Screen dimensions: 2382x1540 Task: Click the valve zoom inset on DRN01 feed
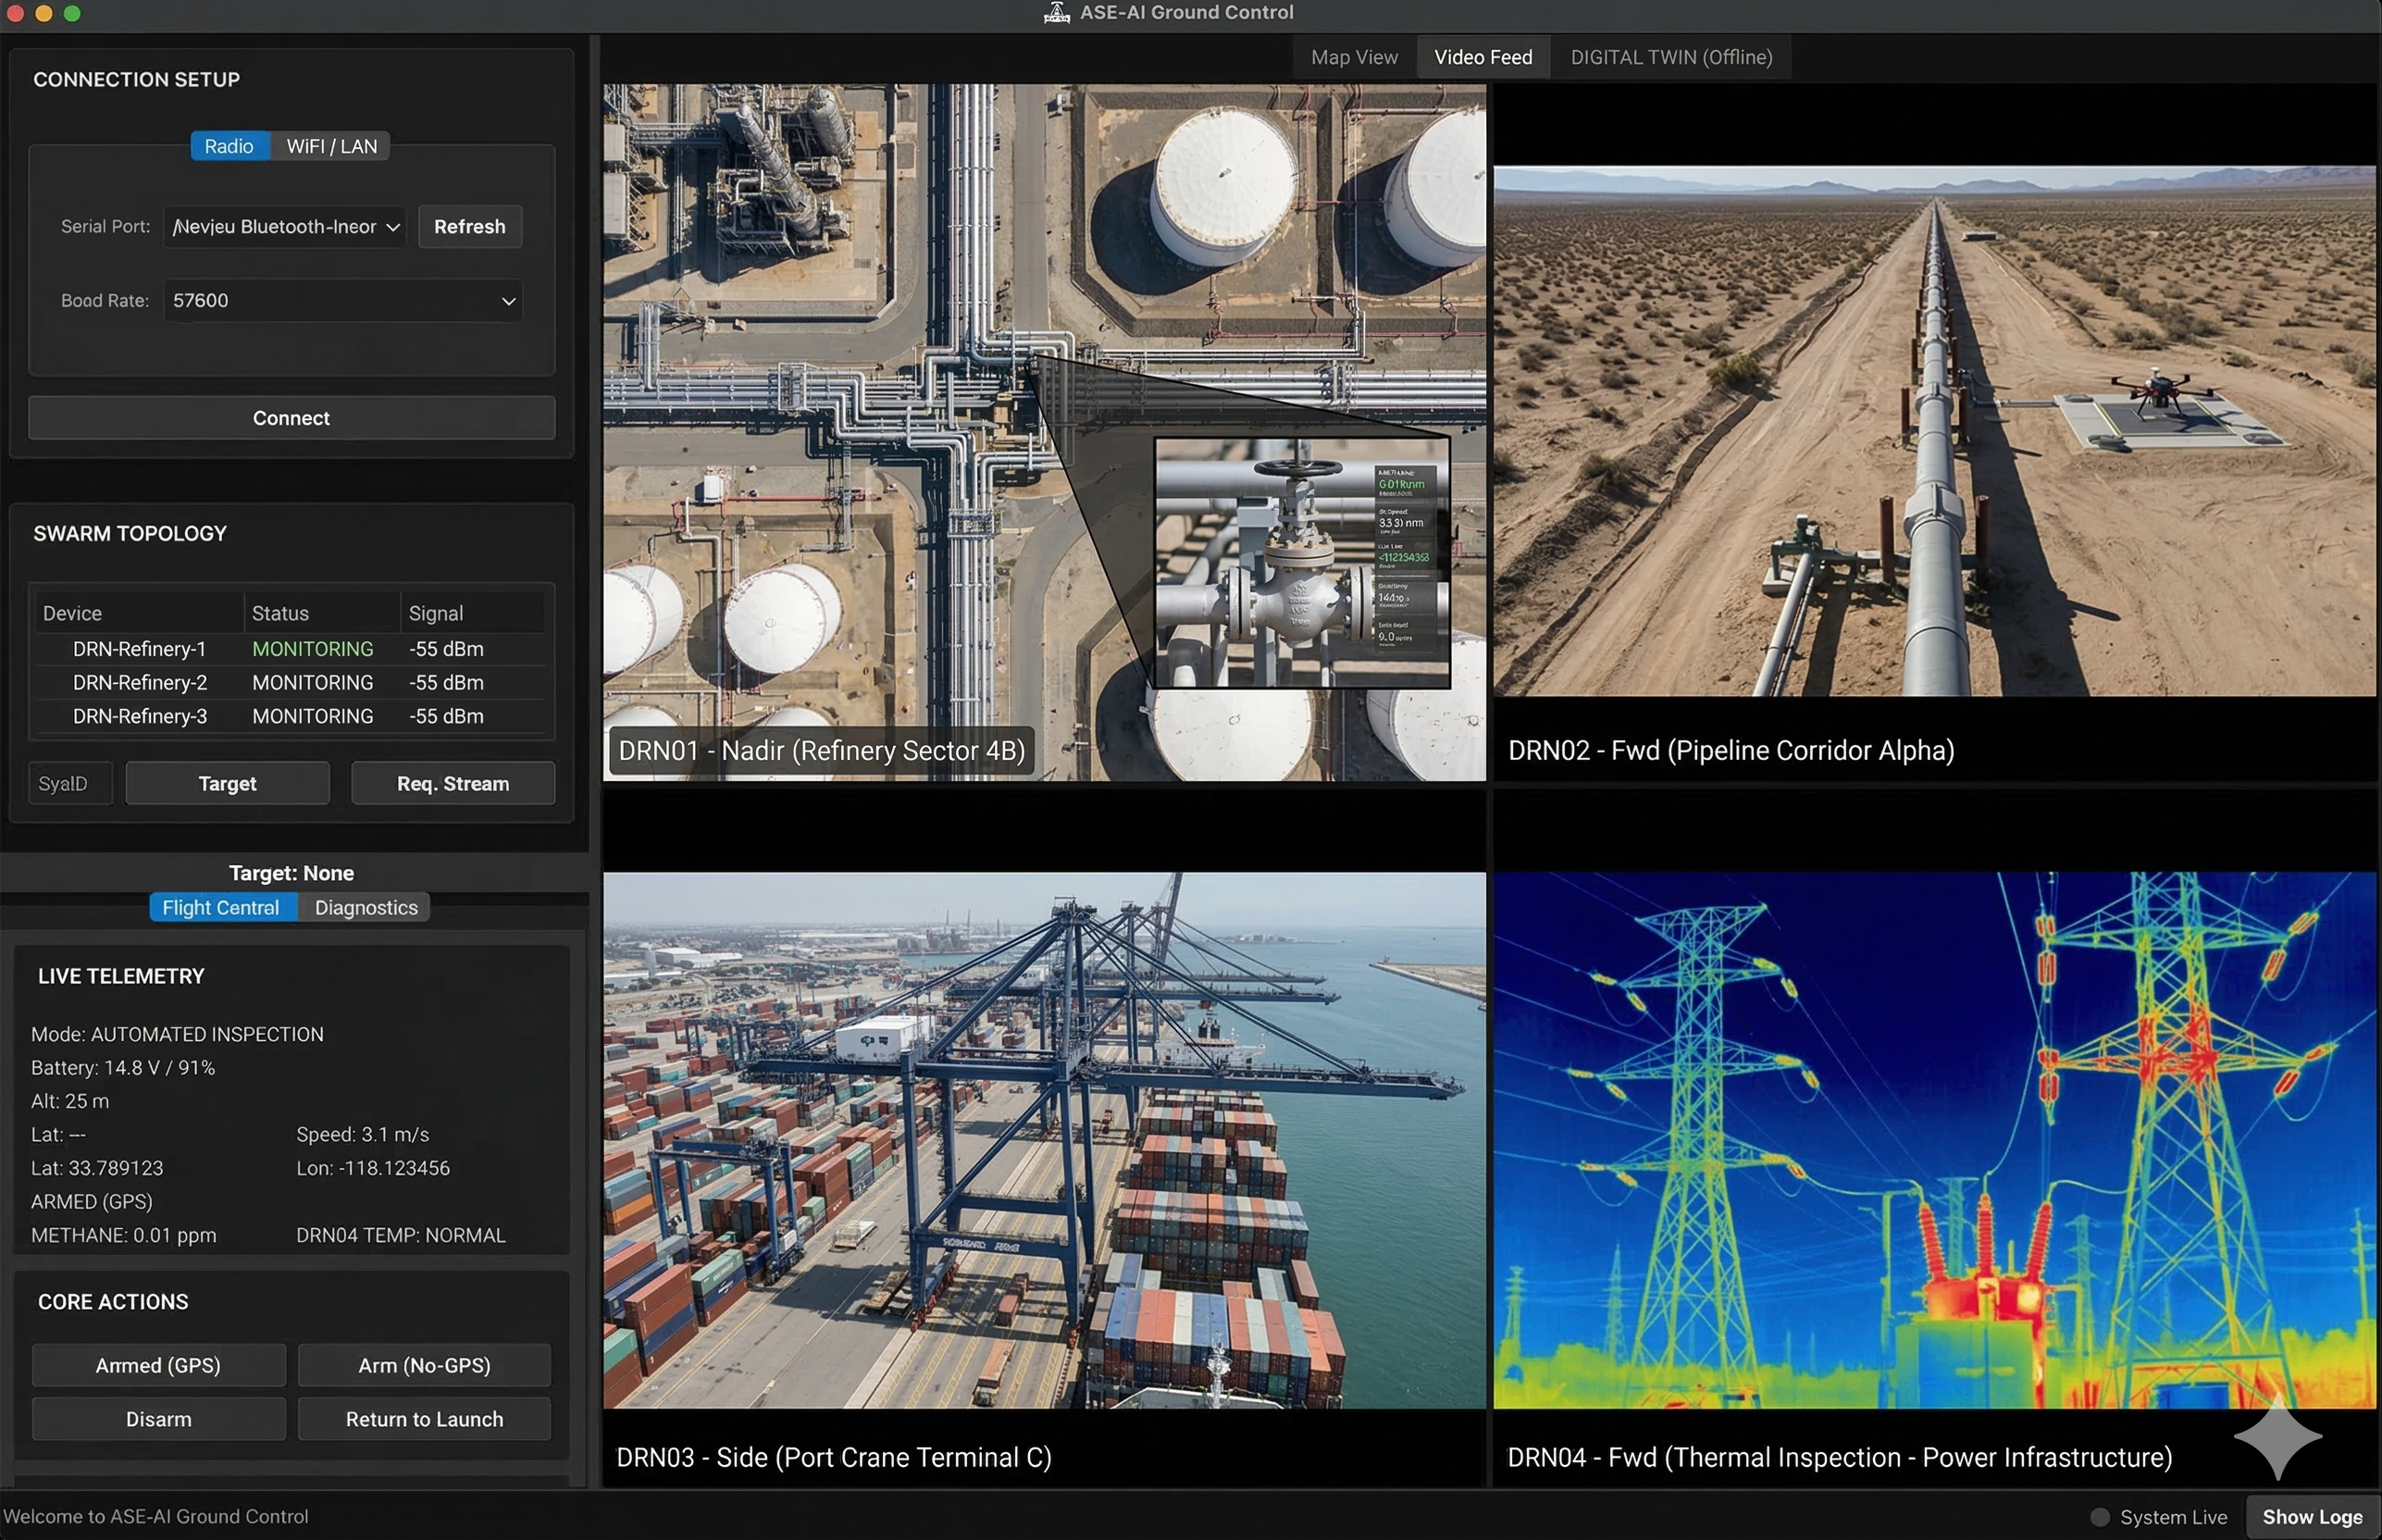1301,562
